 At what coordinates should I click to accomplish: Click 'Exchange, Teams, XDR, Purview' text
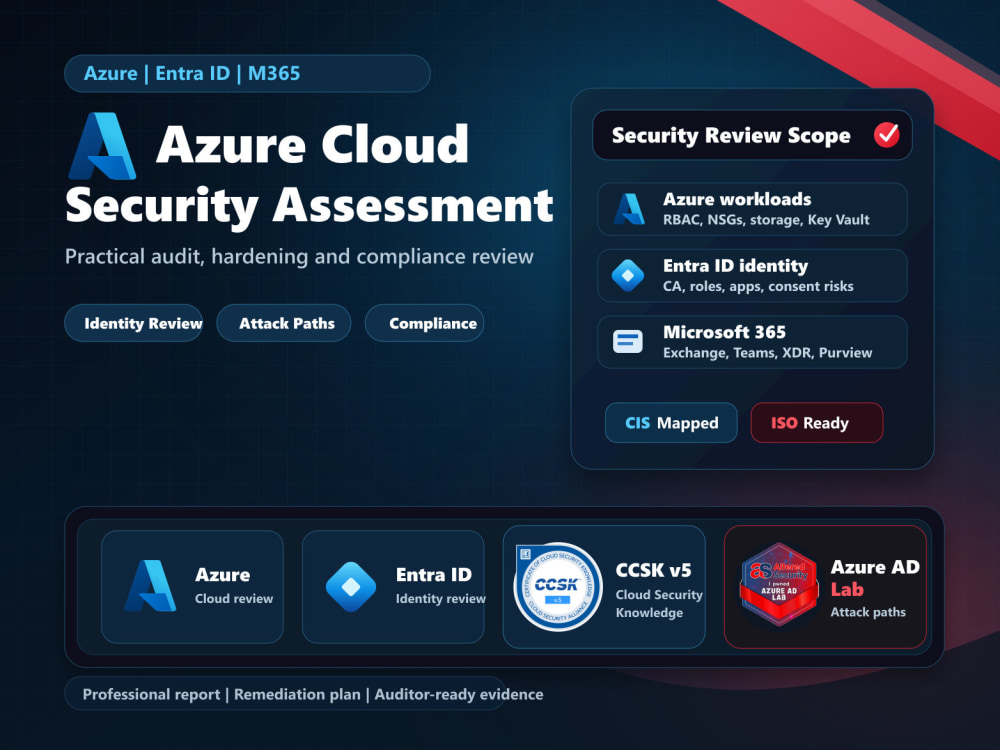click(767, 353)
